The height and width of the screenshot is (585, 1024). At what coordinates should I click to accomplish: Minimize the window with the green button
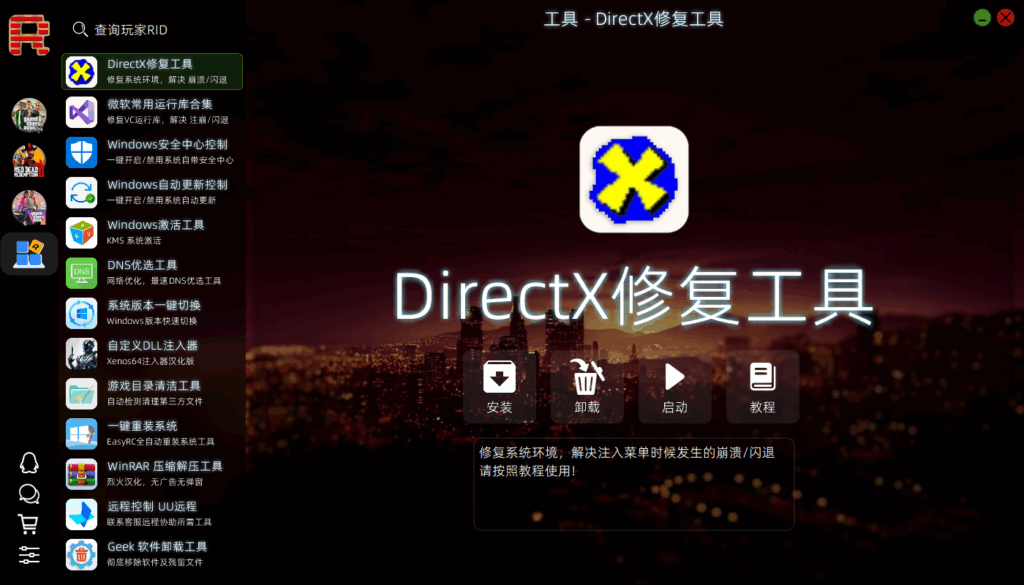pyautogui.click(x=982, y=17)
